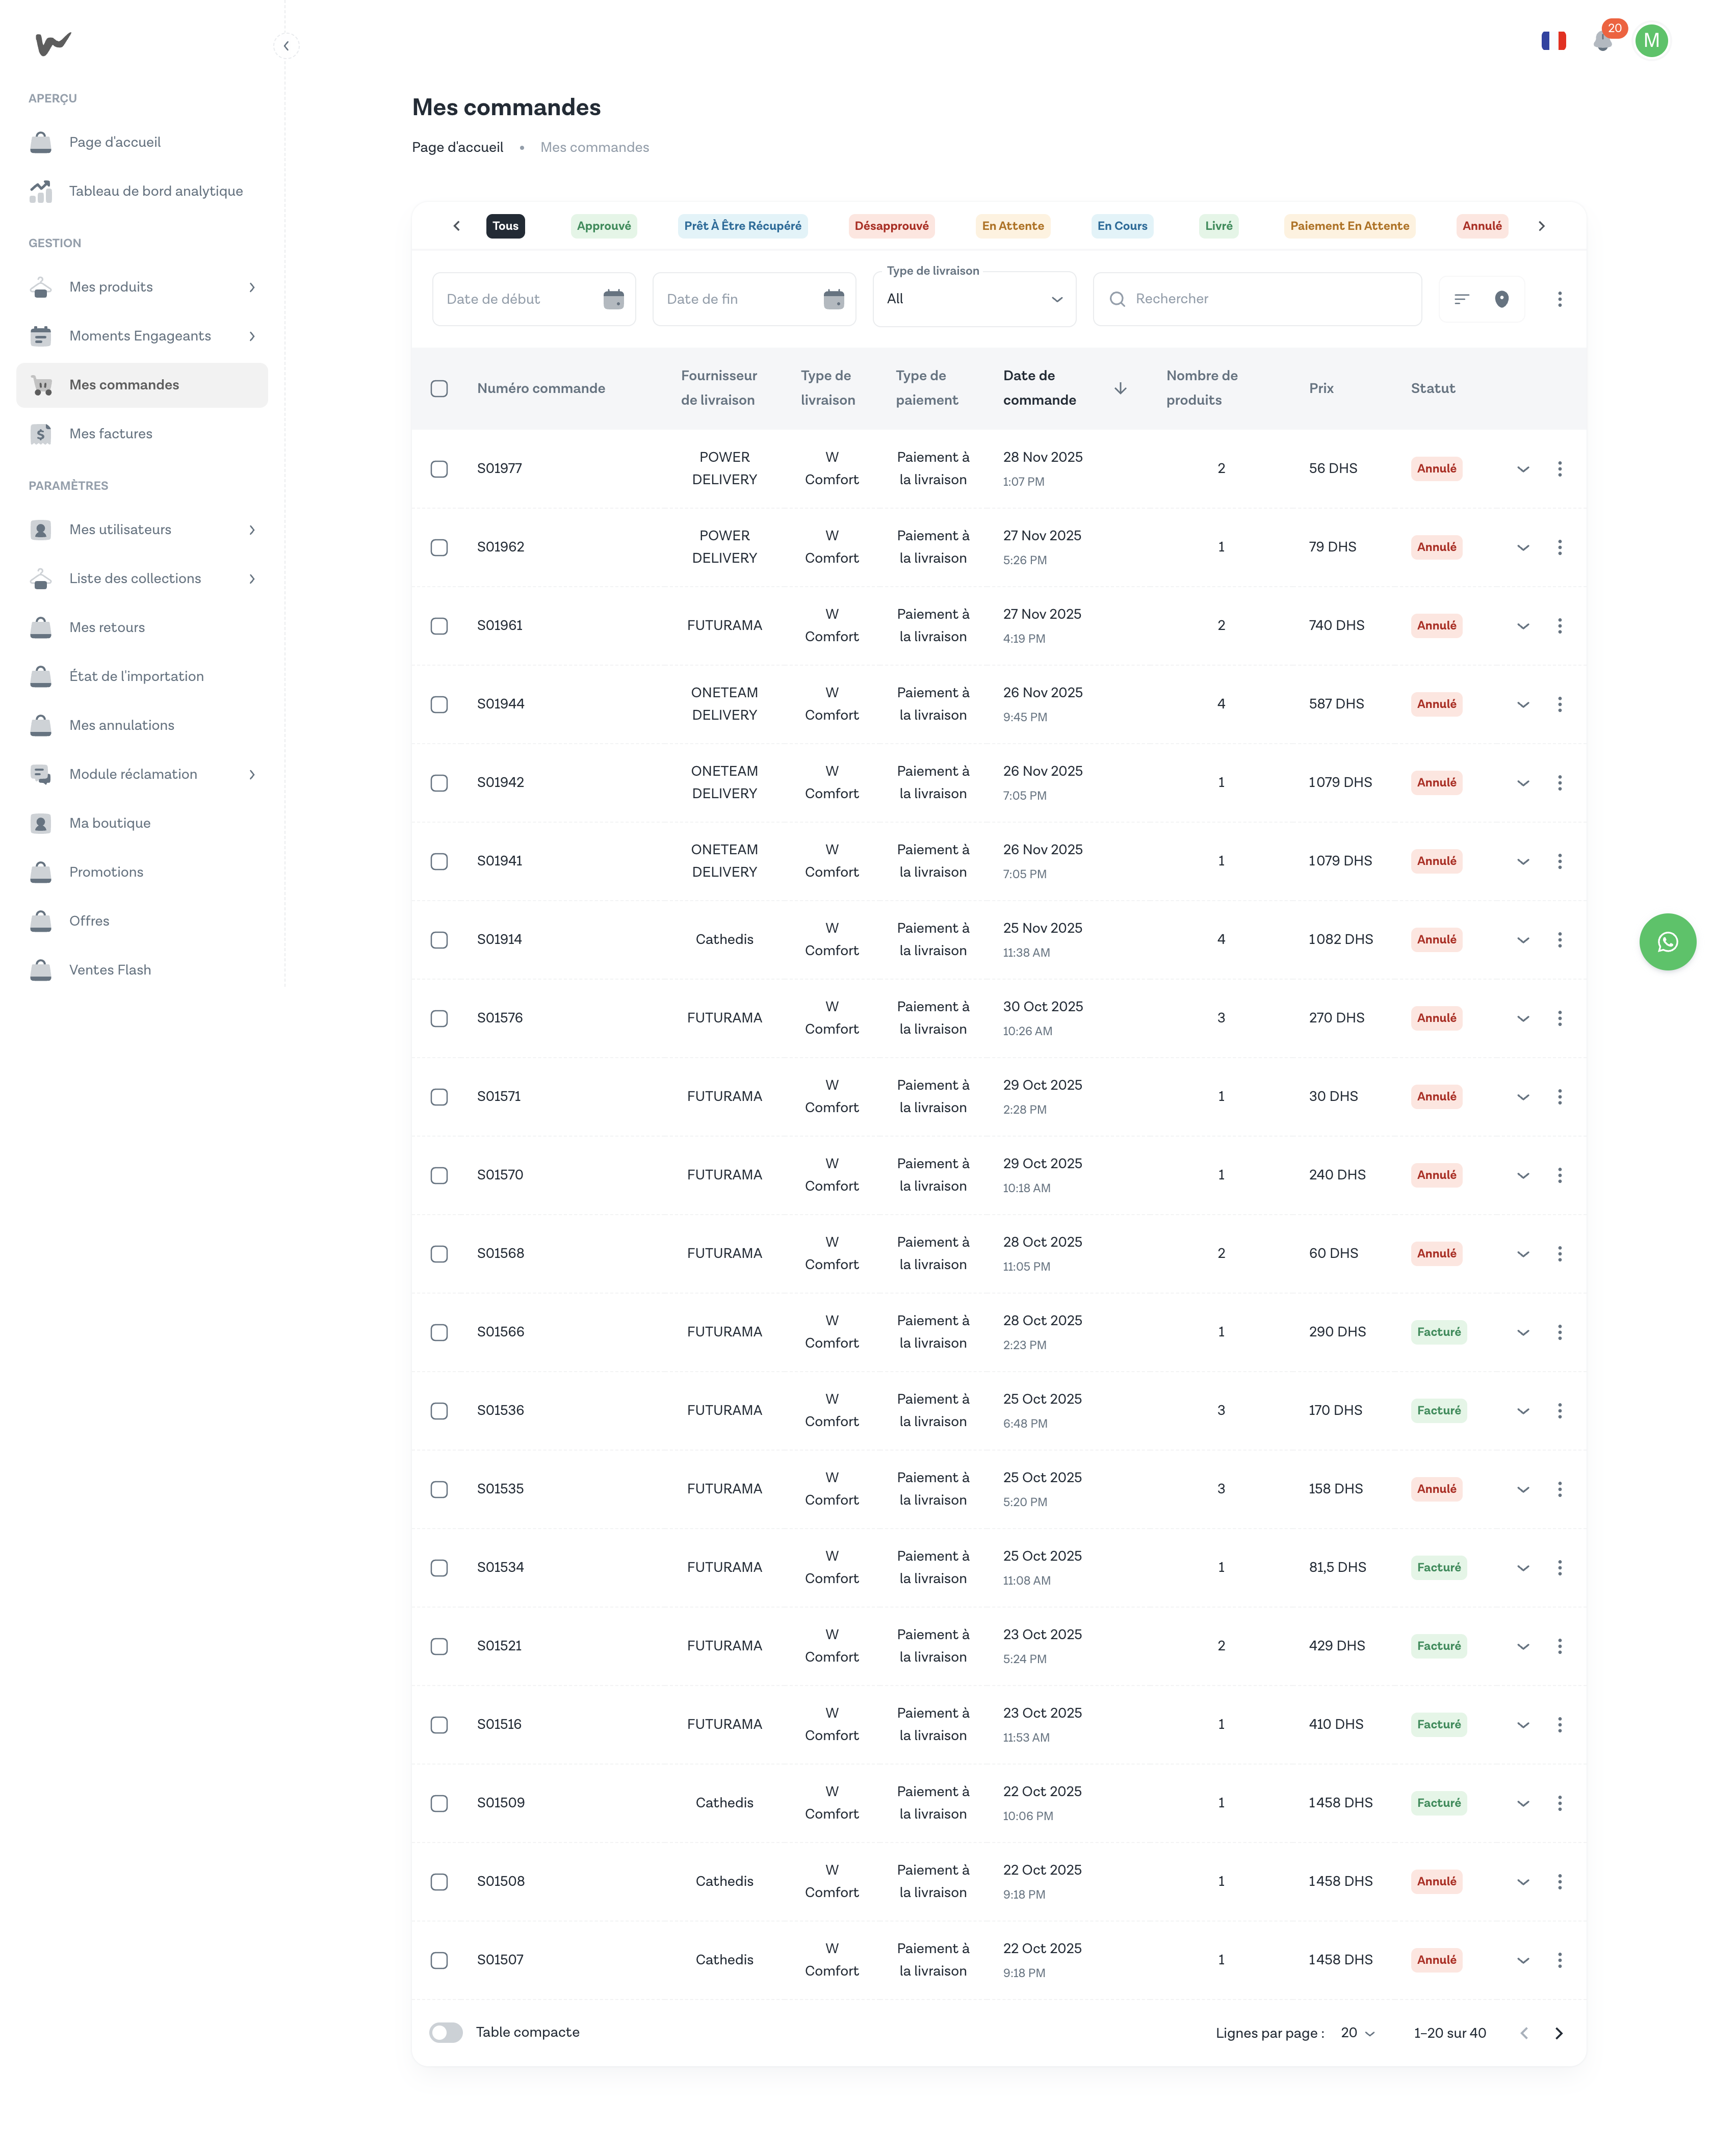Toggle the Table compacte switch
Image resolution: width=1713 pixels, height=2156 pixels.
446,2032
